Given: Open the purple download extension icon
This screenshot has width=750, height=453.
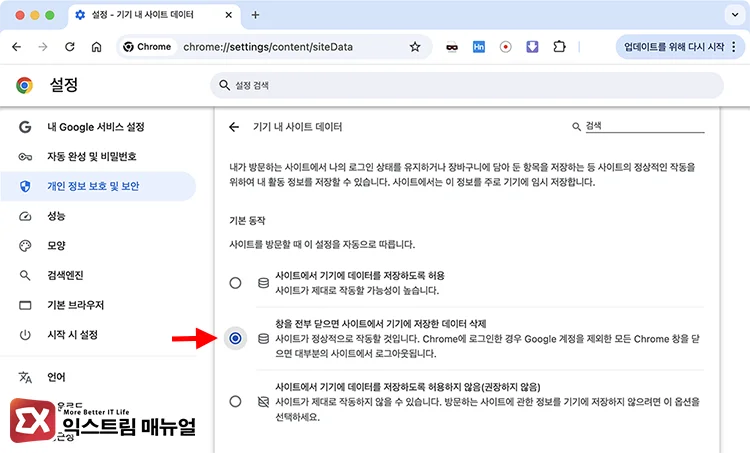Looking at the screenshot, I should 532,47.
